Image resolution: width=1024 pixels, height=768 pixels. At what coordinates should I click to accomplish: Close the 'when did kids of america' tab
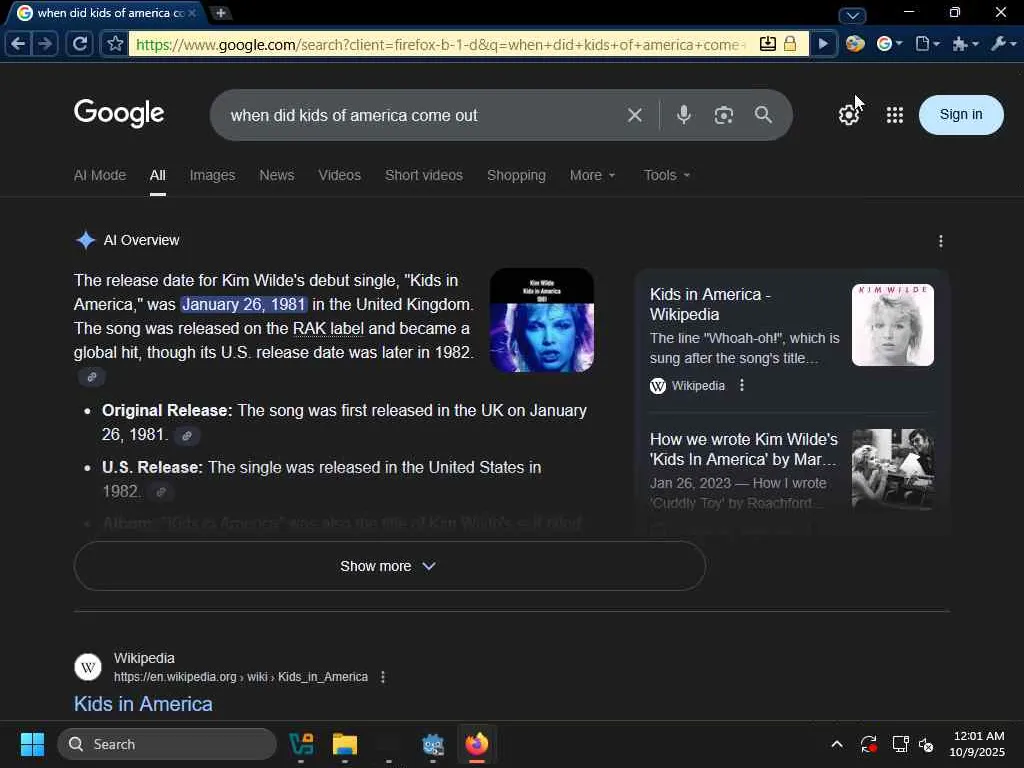[x=192, y=13]
